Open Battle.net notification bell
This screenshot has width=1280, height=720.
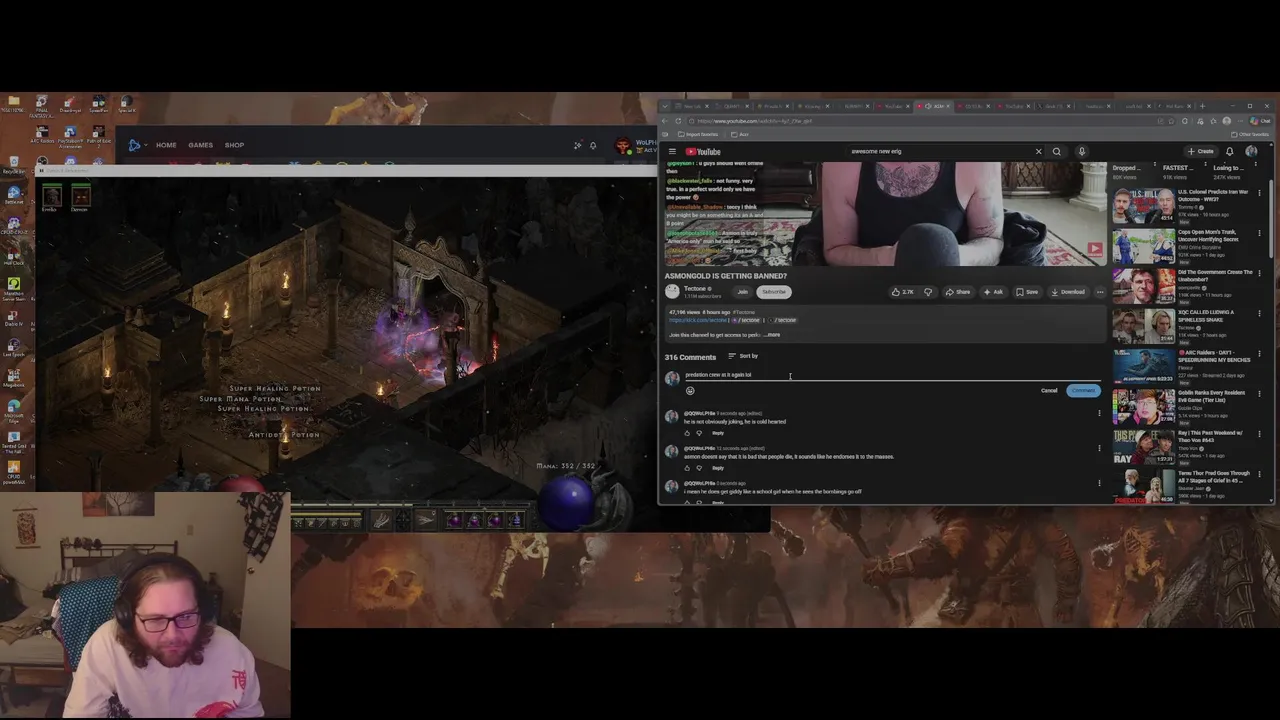593,145
